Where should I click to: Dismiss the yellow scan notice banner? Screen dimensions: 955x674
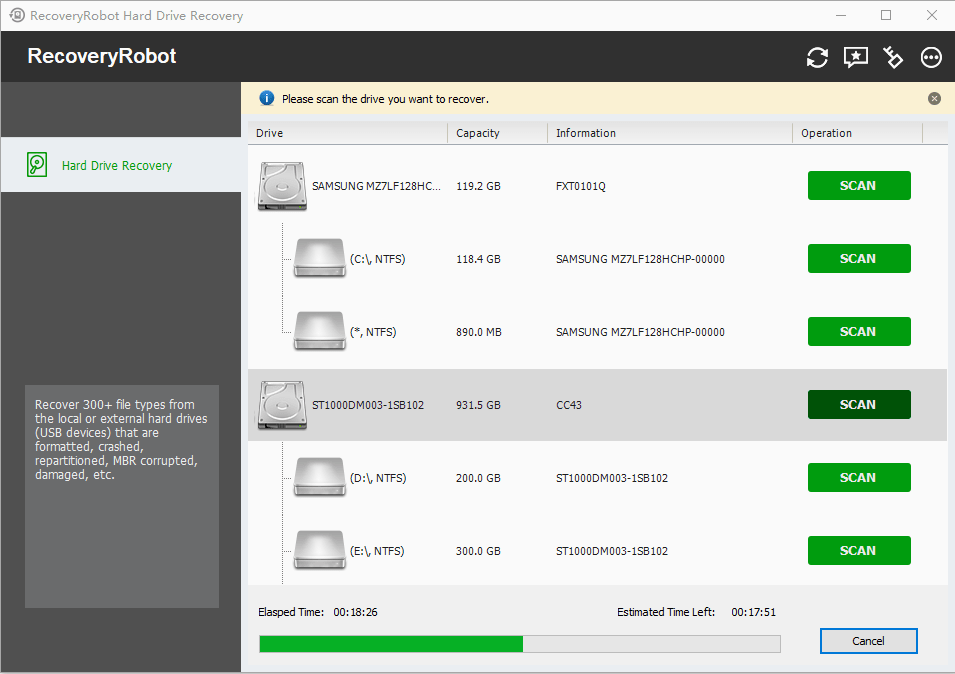coord(934,99)
